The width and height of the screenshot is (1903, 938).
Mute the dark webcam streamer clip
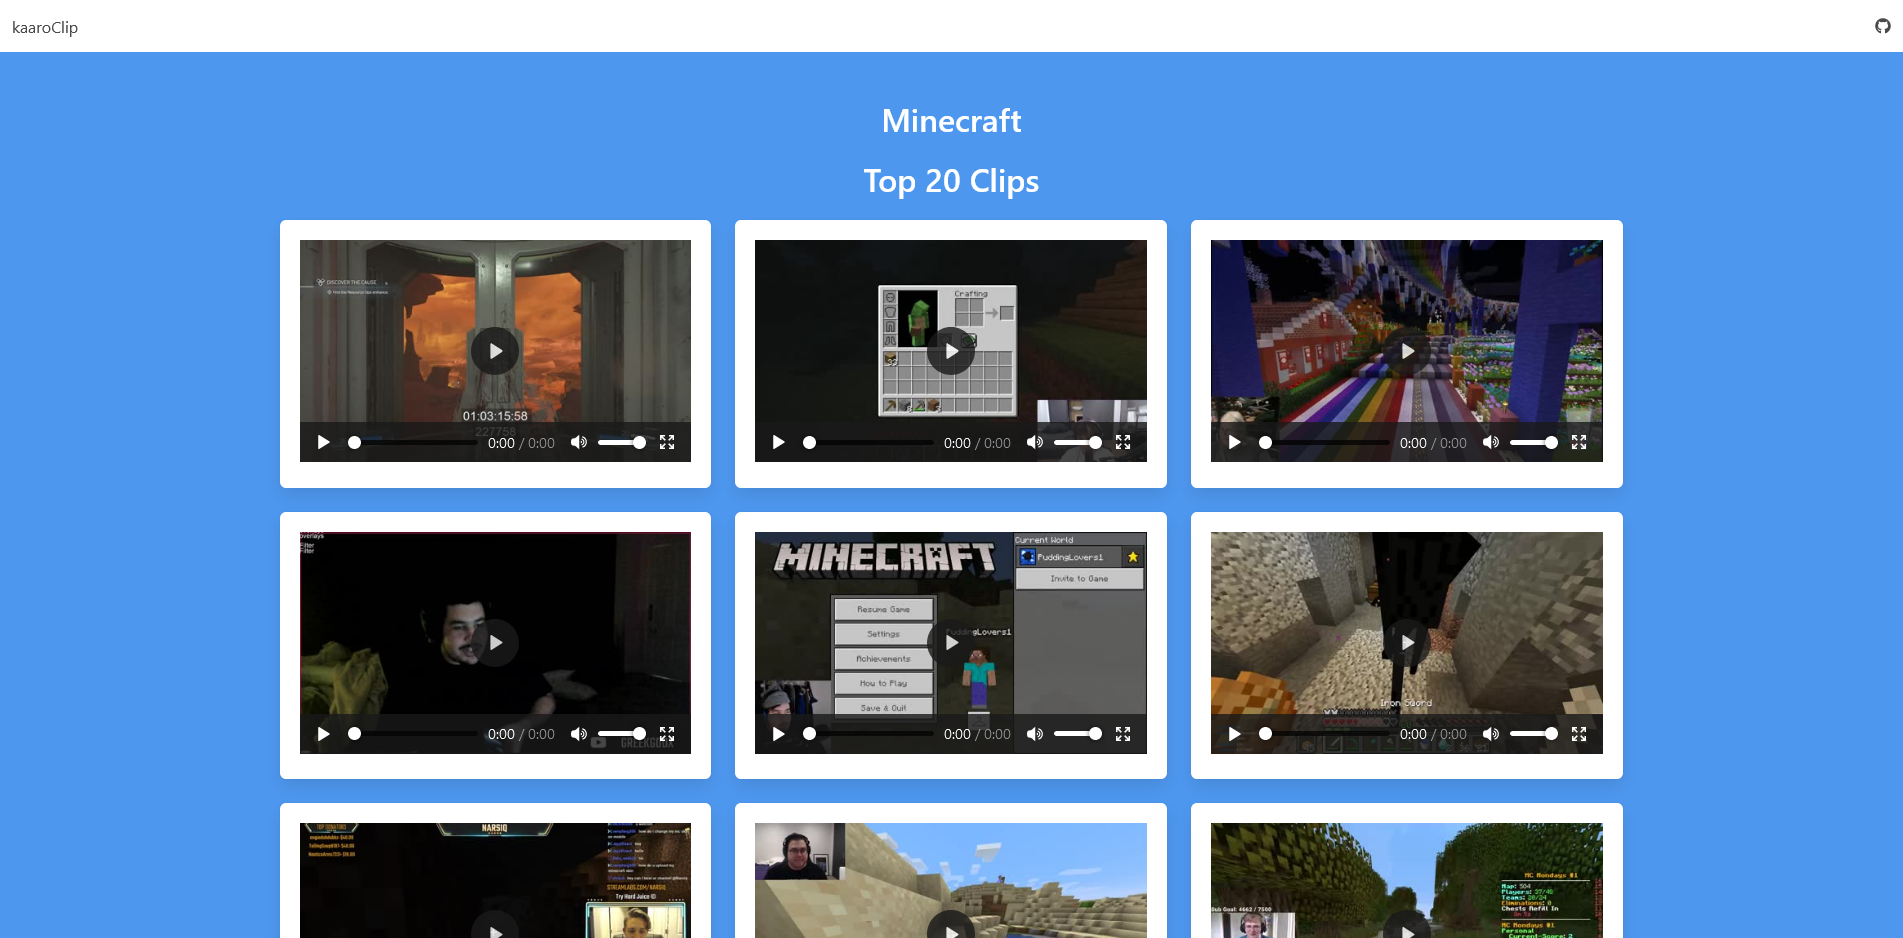pos(579,734)
